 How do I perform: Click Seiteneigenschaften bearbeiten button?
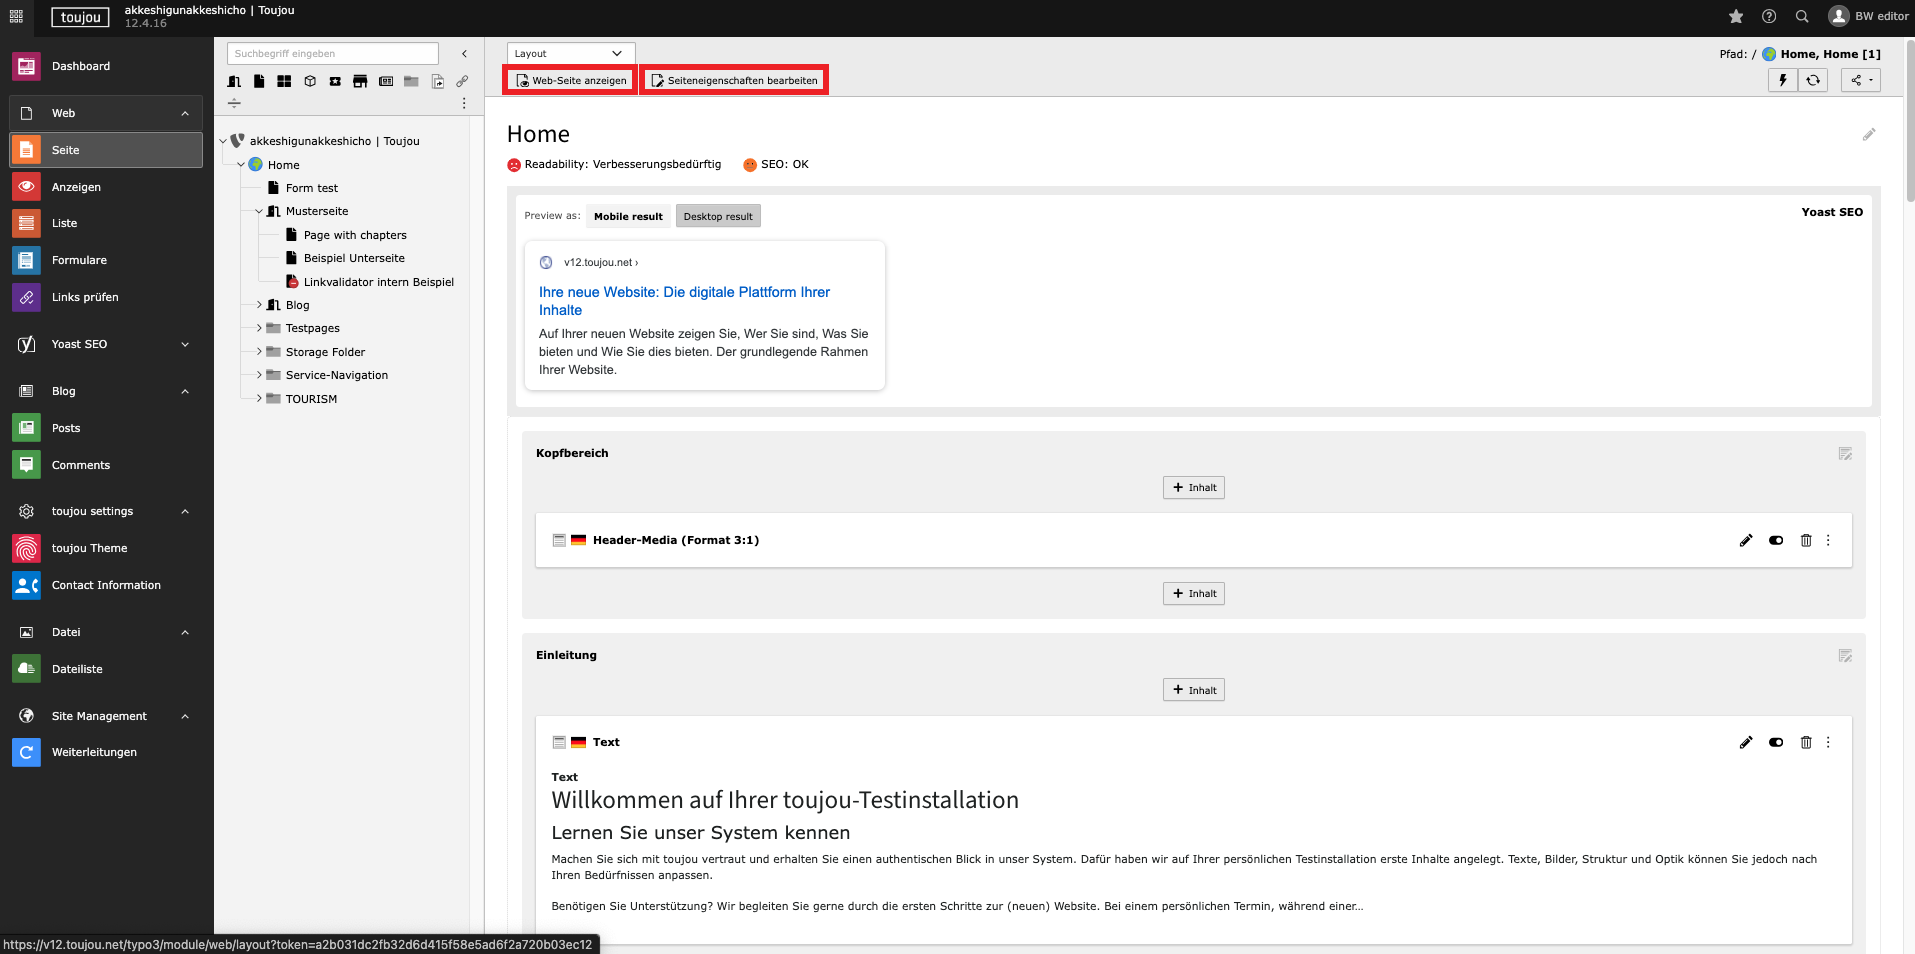click(x=734, y=80)
